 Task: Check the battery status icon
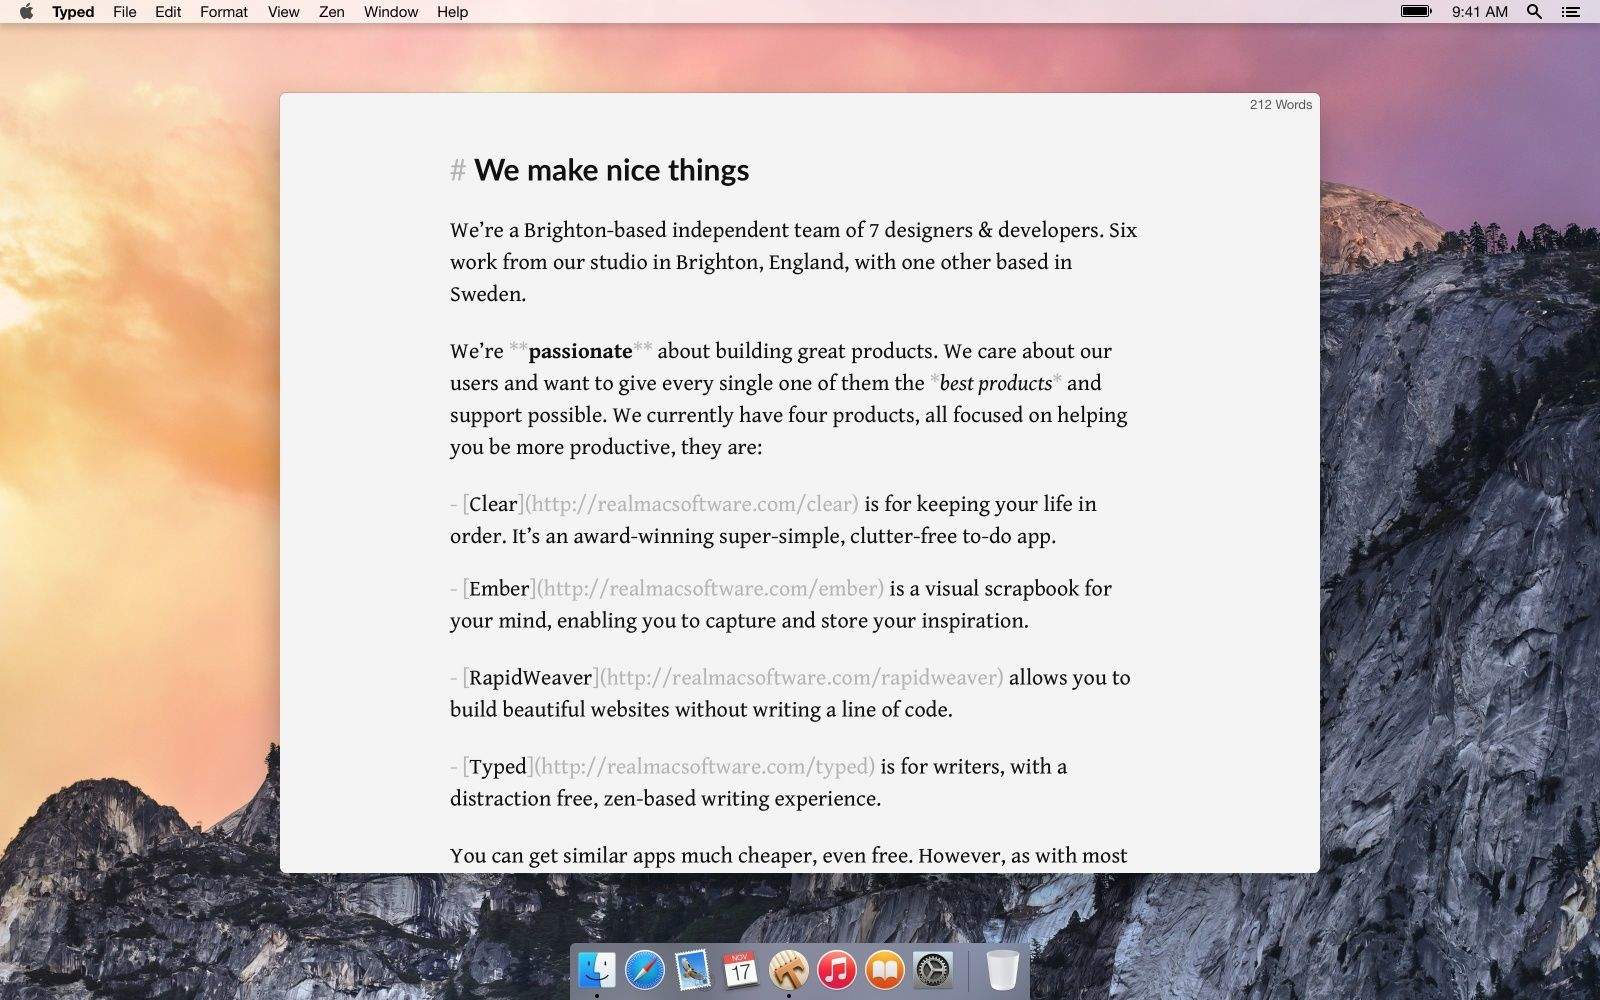(1416, 12)
